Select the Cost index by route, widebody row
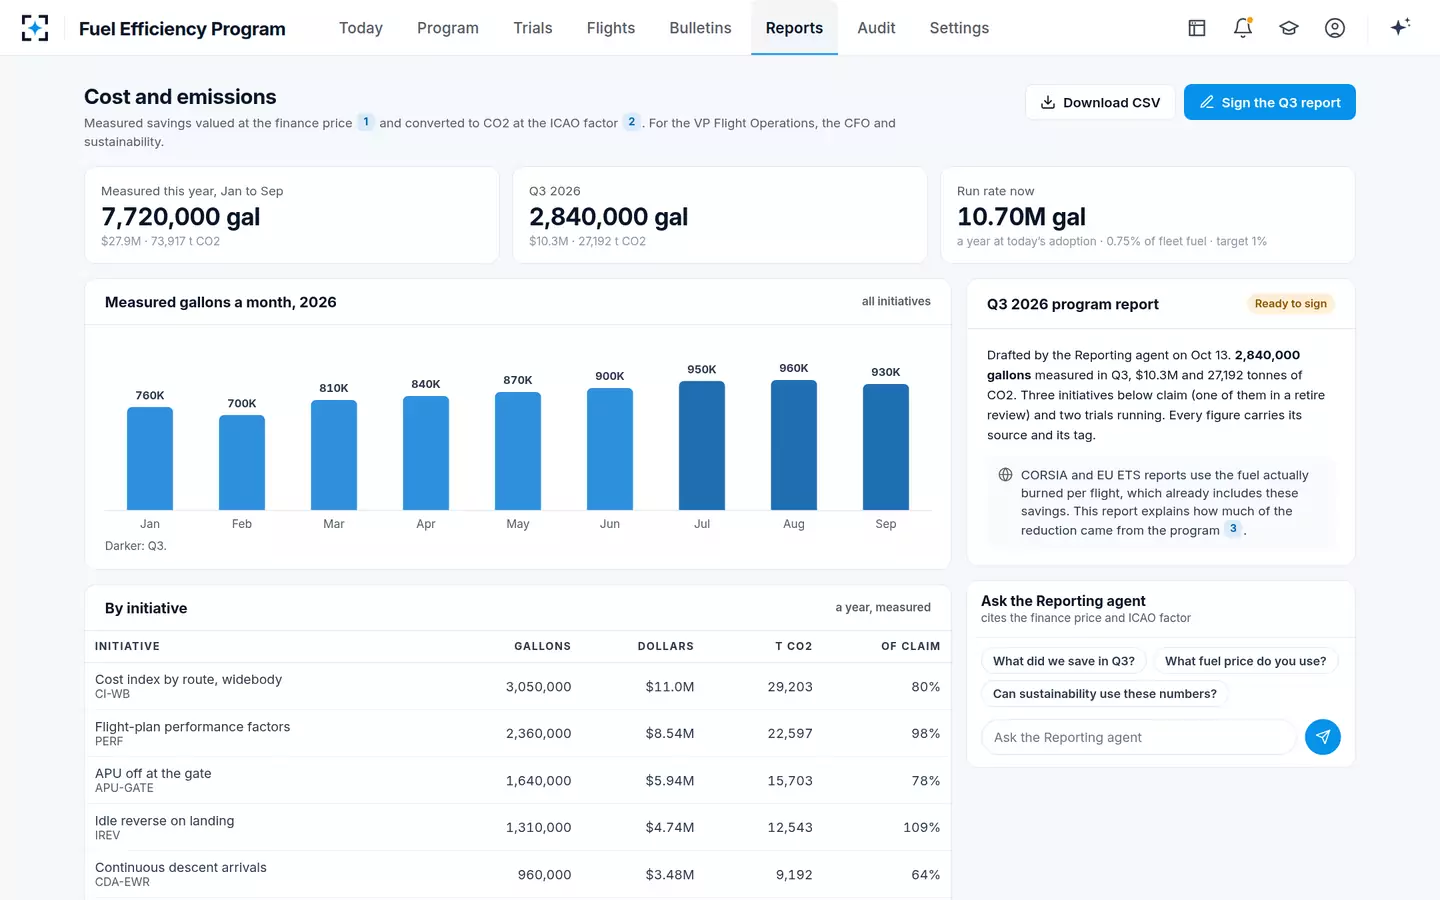Screen dimensions: 1440x900 point(518,686)
